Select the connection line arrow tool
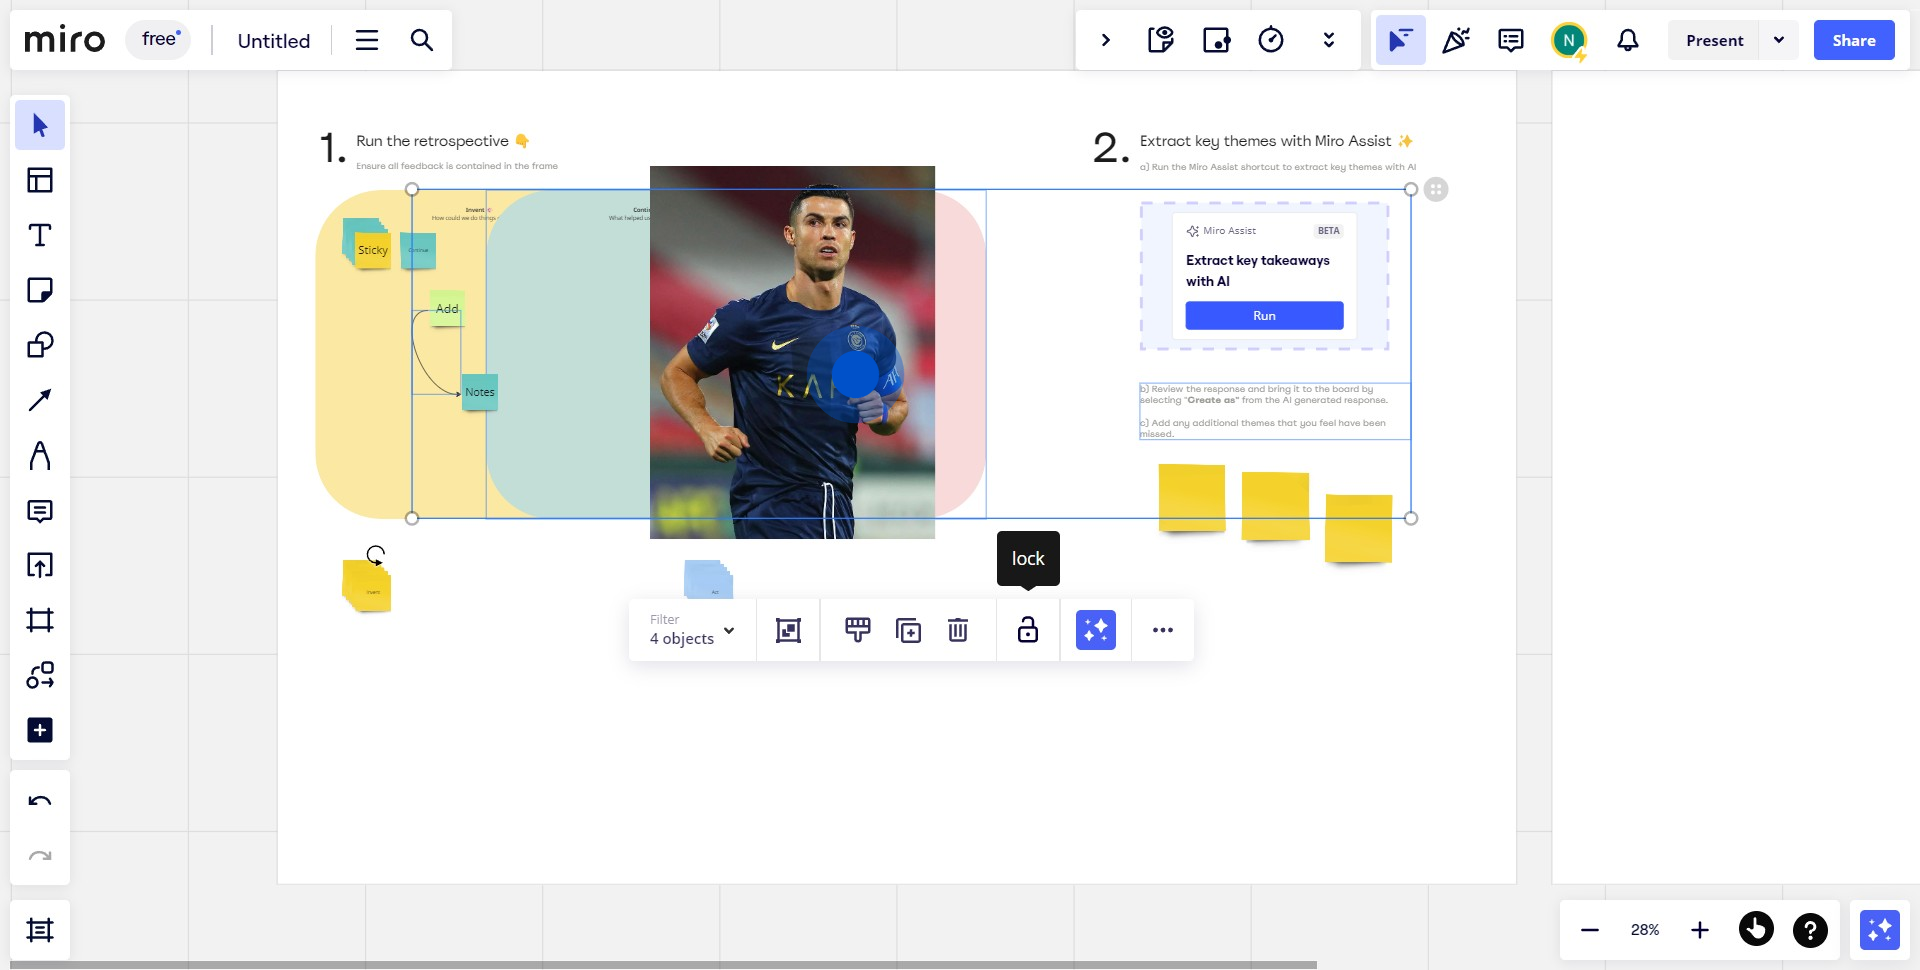This screenshot has height=970, width=1920. click(x=40, y=400)
